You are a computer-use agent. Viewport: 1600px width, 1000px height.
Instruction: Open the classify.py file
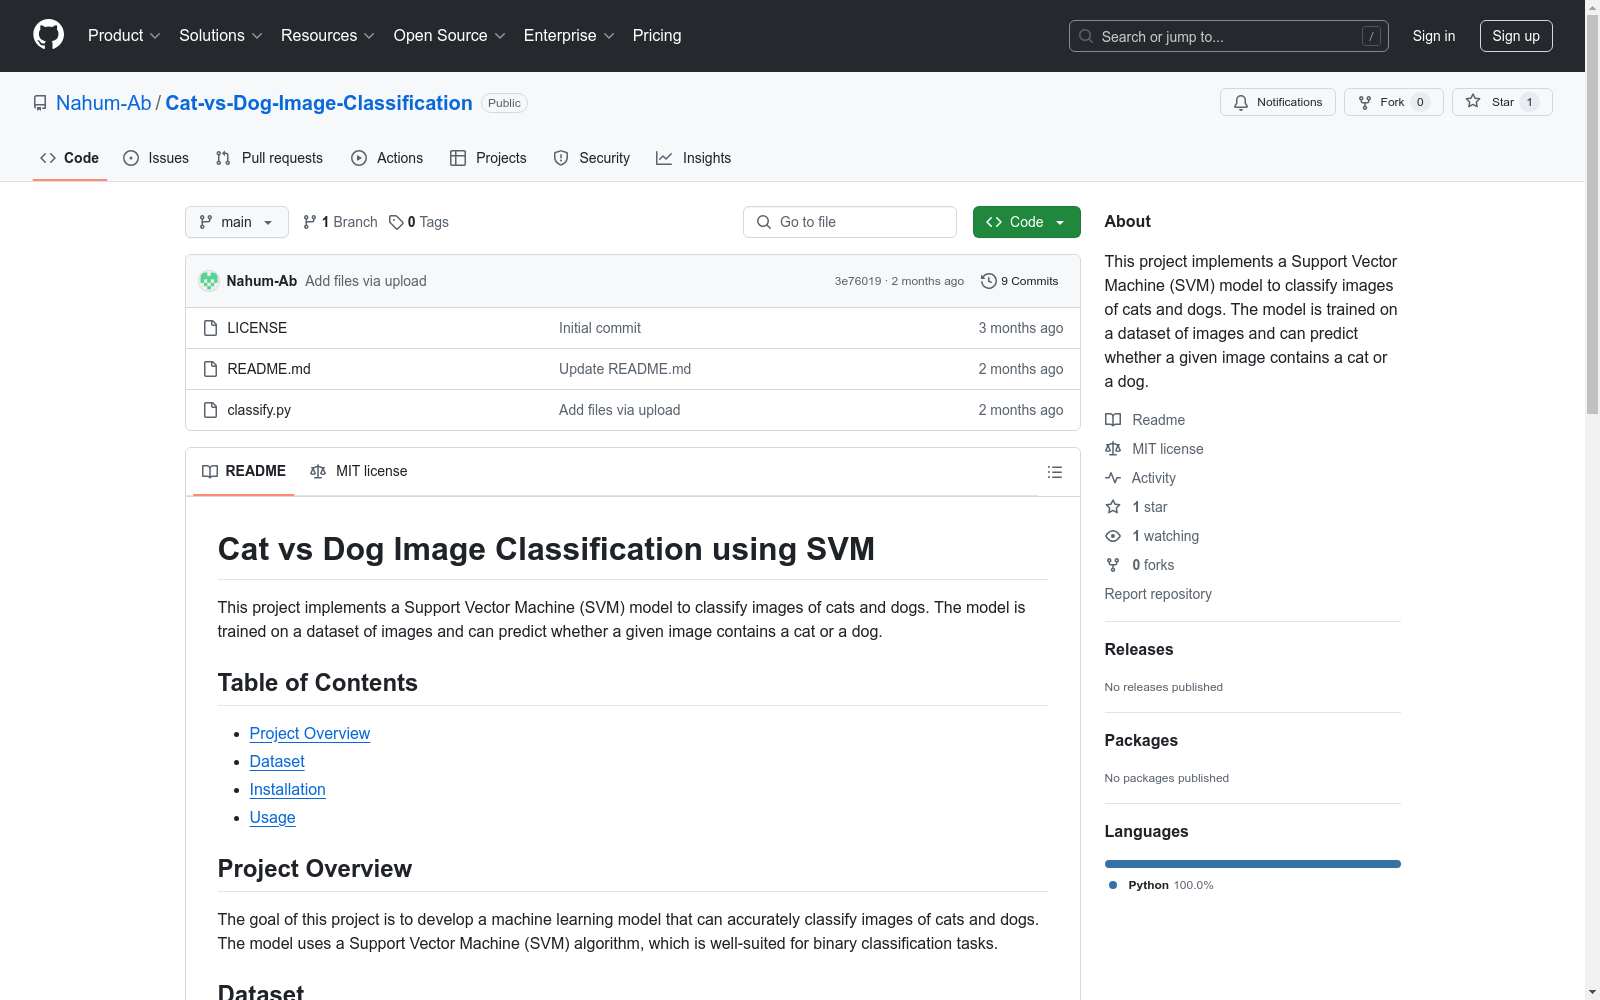(259, 410)
